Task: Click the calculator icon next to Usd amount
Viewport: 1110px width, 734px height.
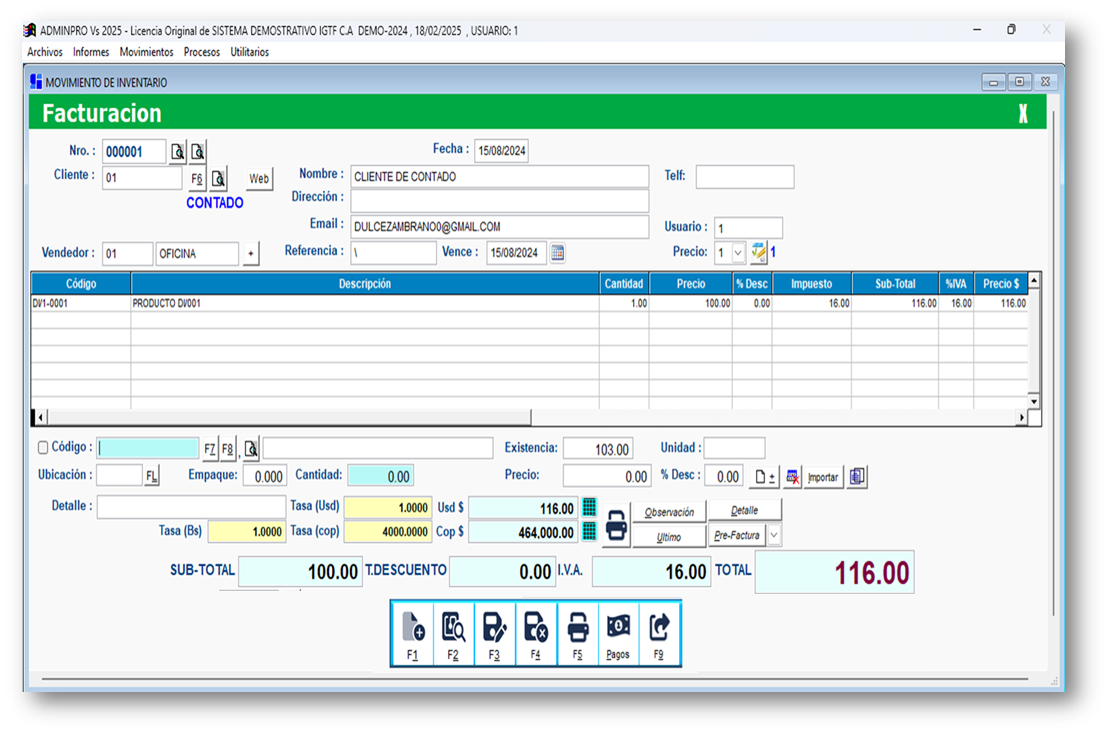Action: click(x=587, y=507)
